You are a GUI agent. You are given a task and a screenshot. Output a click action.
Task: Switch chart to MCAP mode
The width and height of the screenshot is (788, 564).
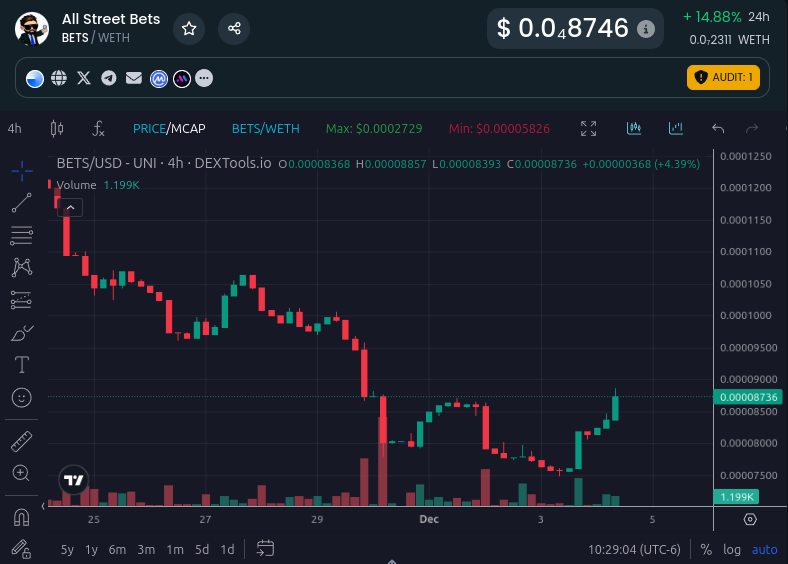click(188, 129)
